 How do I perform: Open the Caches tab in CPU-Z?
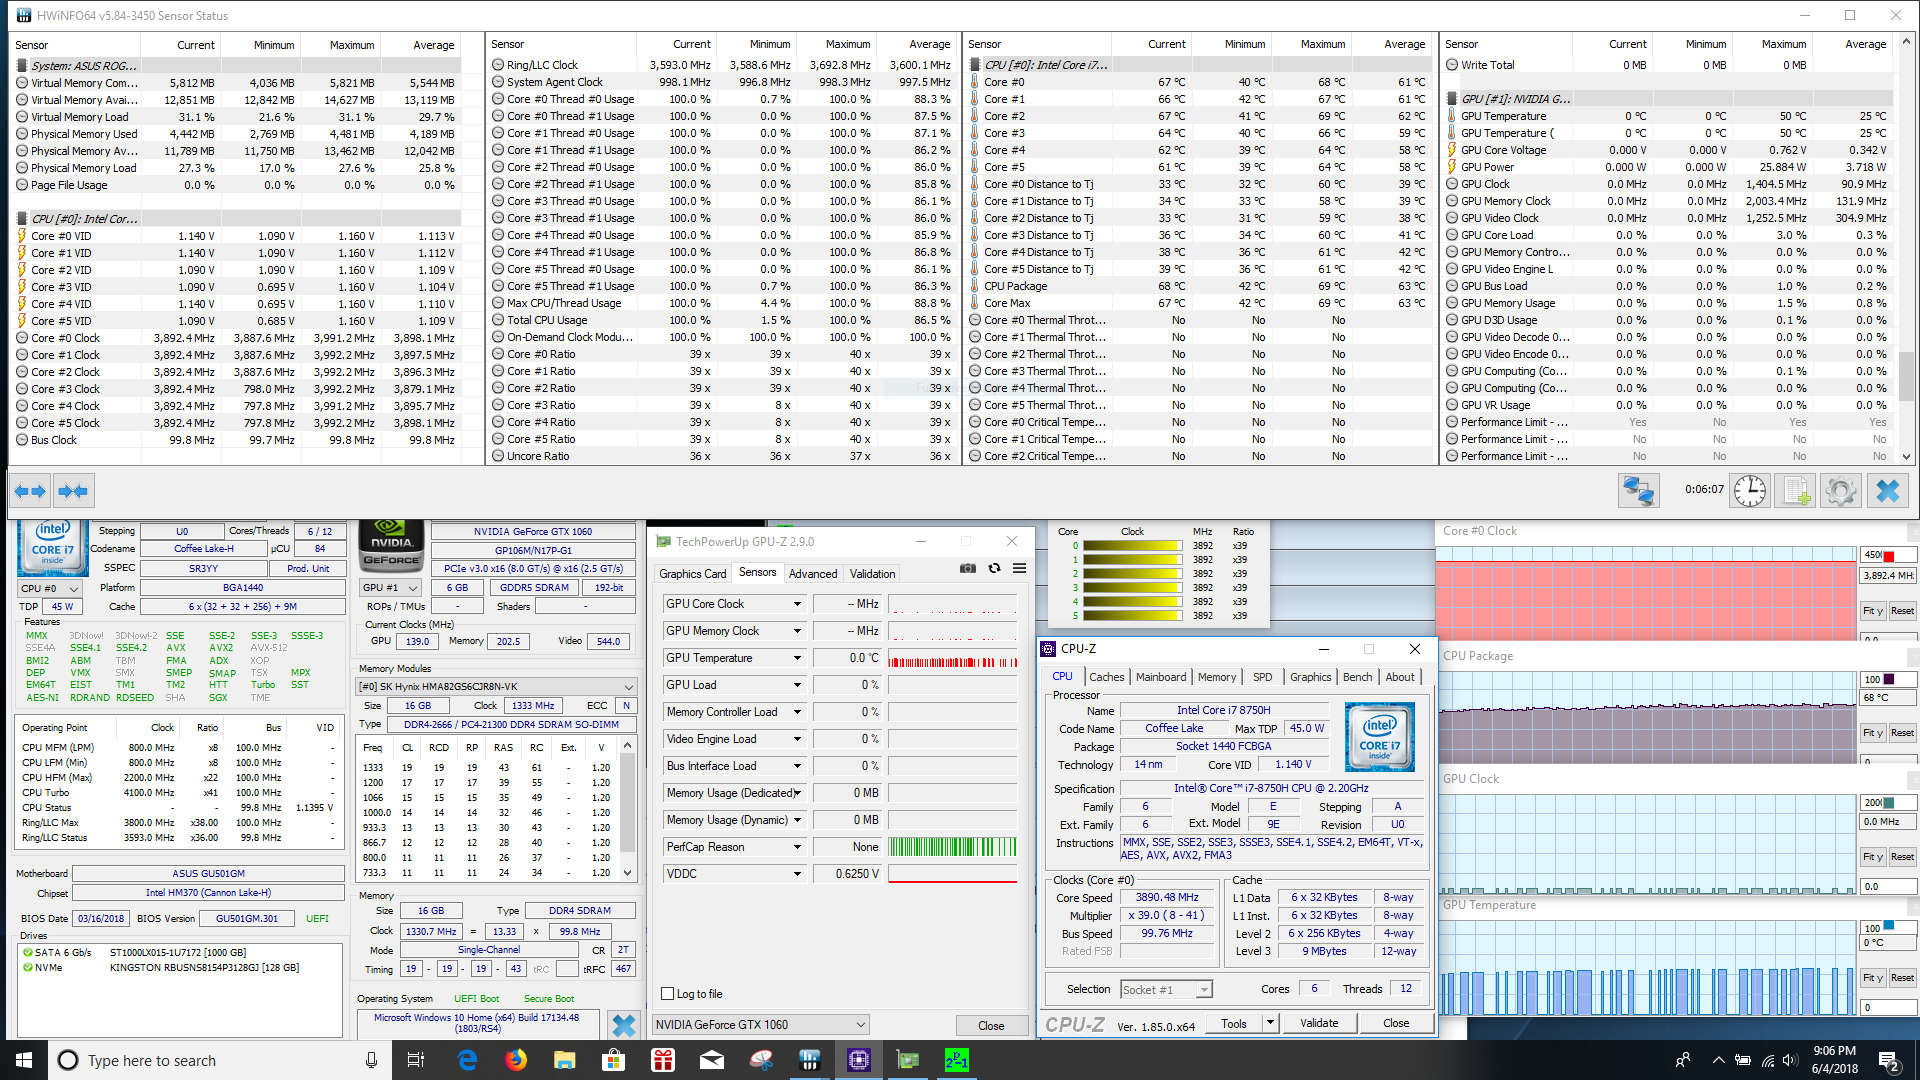click(x=1106, y=677)
